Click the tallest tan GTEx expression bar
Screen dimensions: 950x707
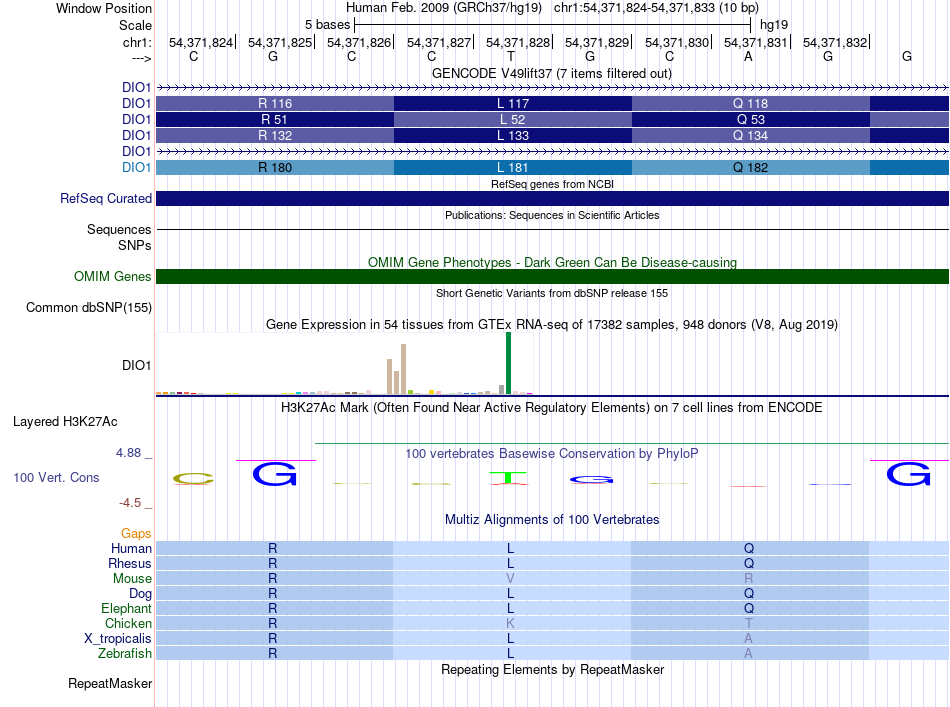point(404,369)
